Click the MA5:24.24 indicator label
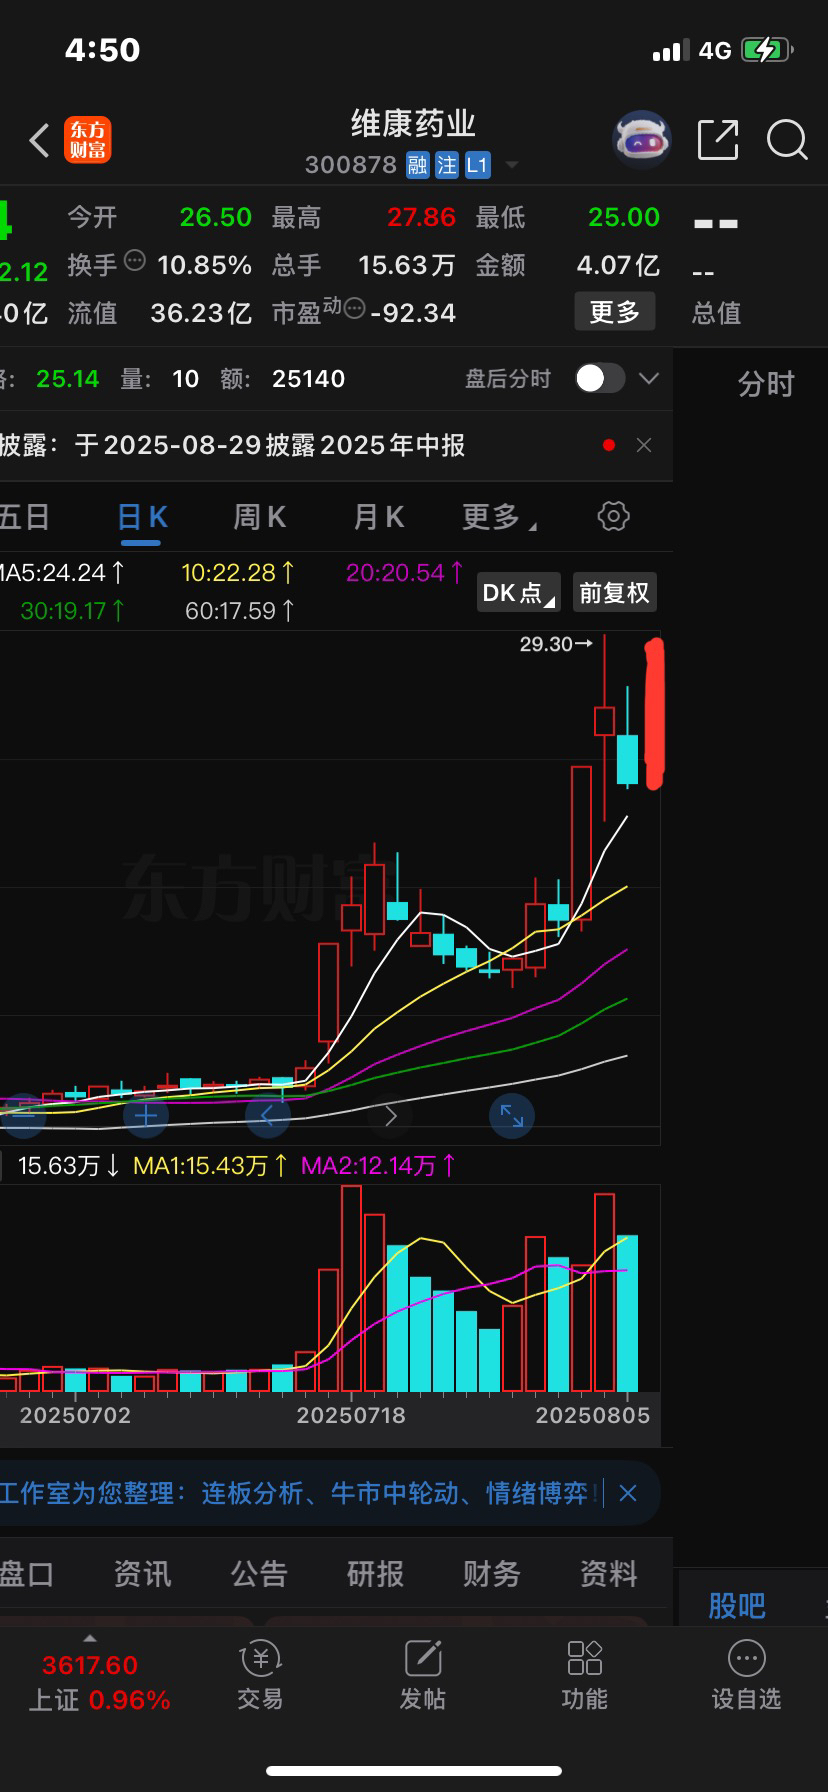828x1792 pixels. 62,573
